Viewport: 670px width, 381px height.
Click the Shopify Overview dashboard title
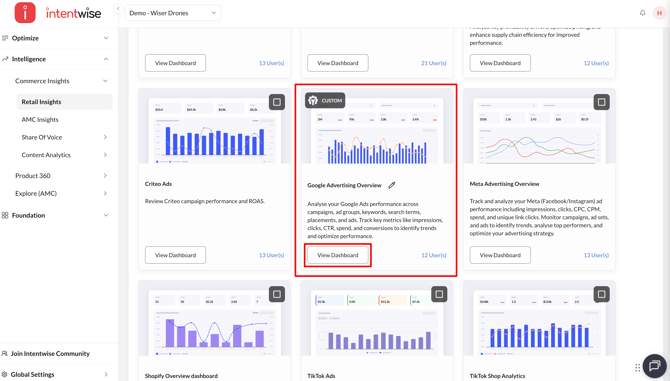[x=181, y=376]
